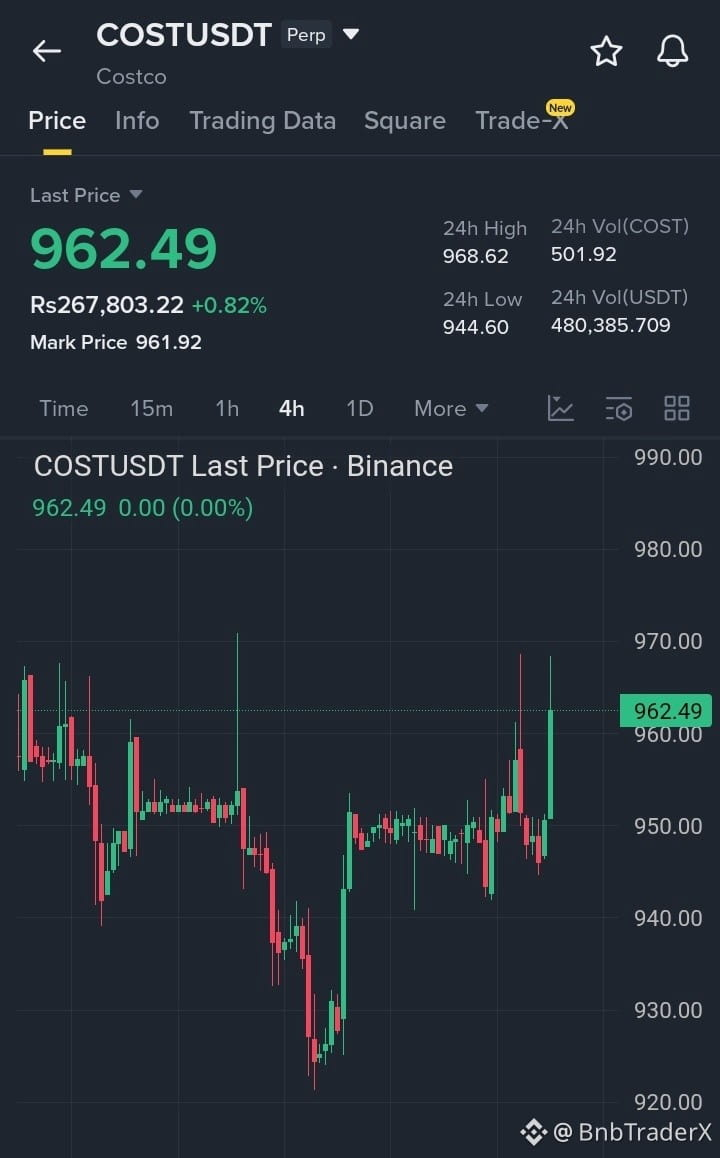Select the Time chart interval
Image resolution: width=720 pixels, height=1158 pixels.
coord(64,408)
